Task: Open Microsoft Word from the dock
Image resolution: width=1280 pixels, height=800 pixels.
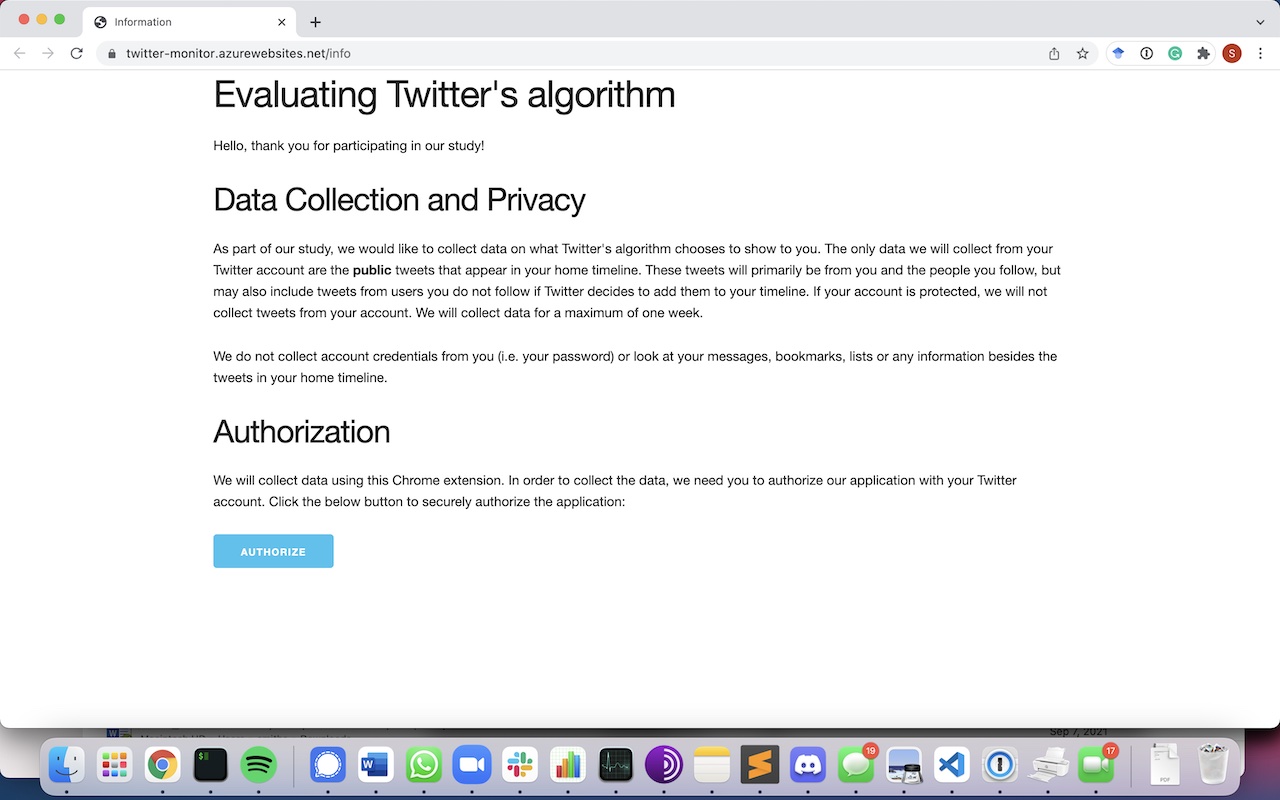Action: pos(376,766)
